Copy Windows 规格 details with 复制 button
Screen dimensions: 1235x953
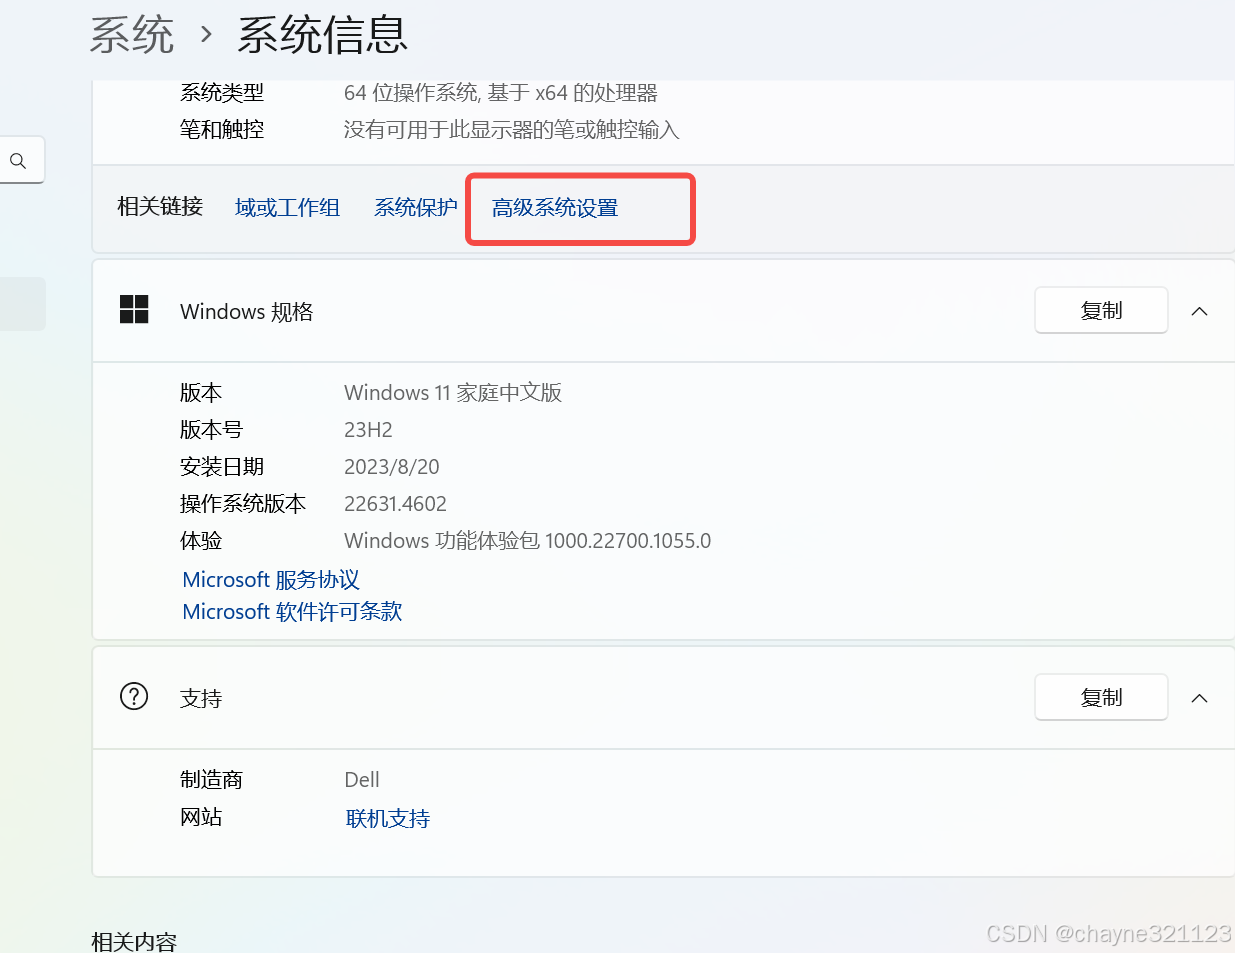[1101, 311]
